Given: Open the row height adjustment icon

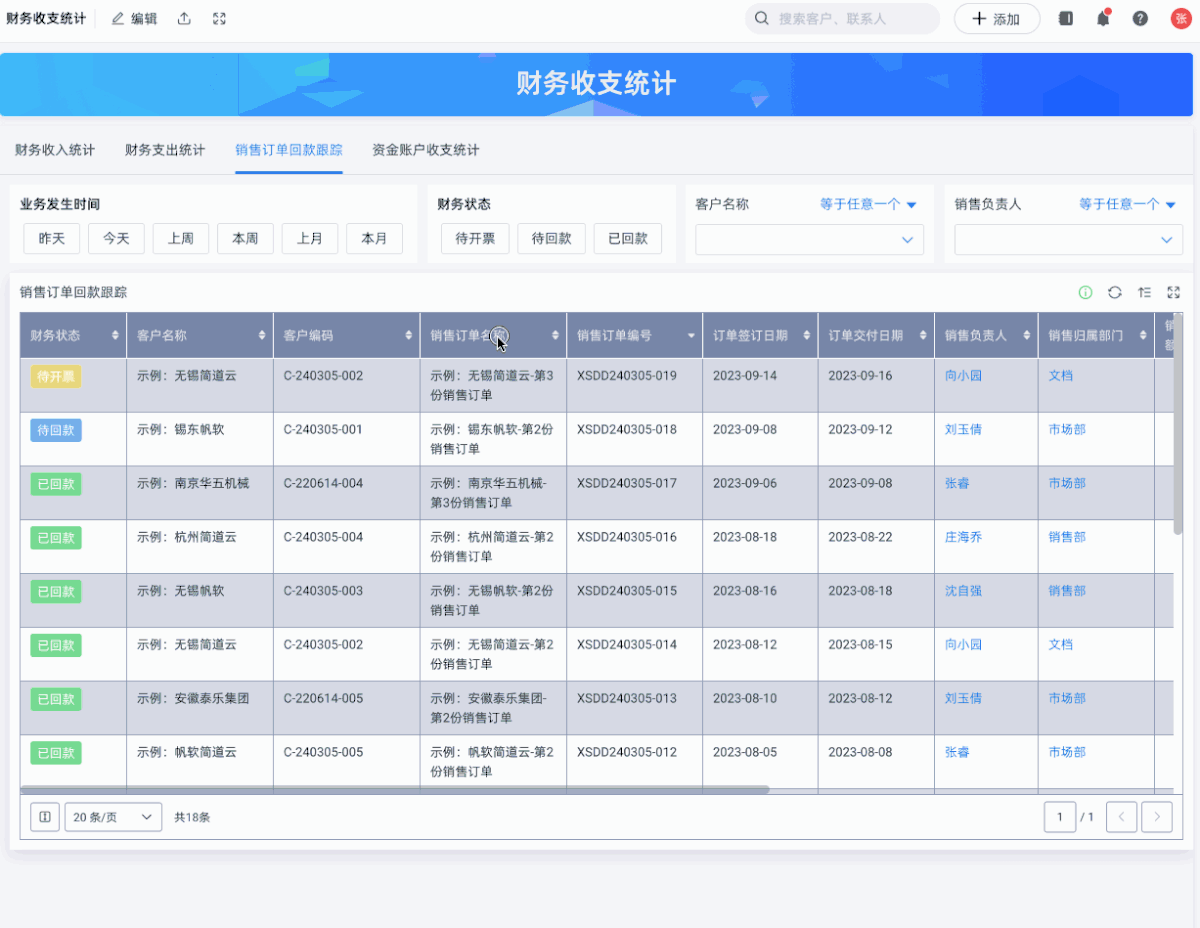Looking at the screenshot, I should click(1144, 292).
